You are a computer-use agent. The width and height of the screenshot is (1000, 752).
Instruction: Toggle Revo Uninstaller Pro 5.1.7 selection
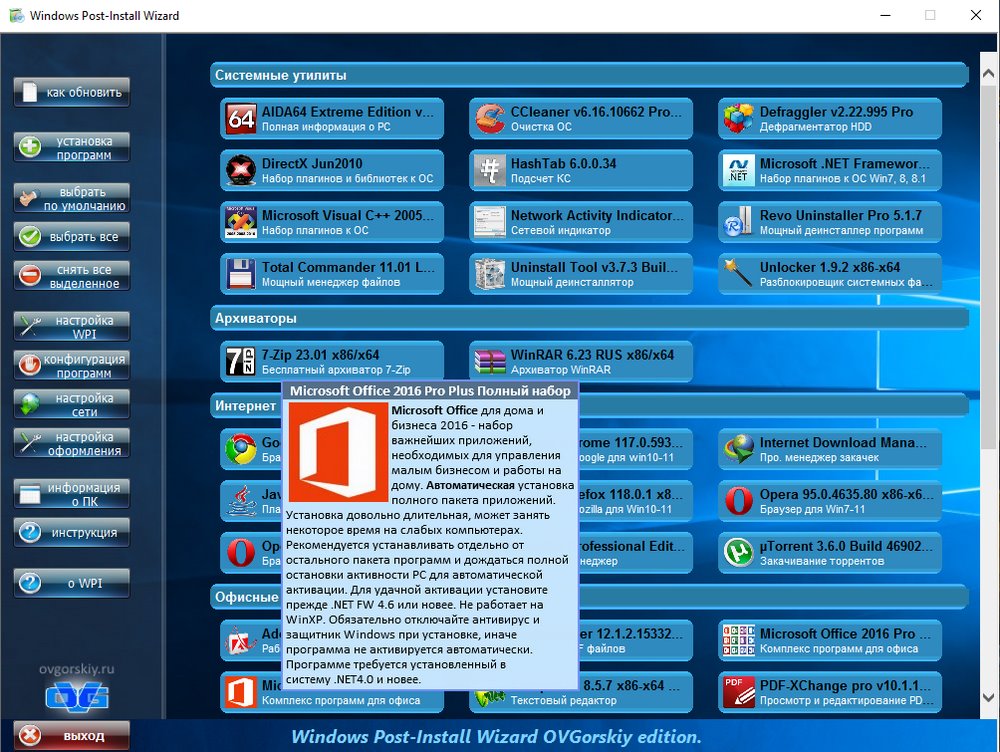[830, 223]
